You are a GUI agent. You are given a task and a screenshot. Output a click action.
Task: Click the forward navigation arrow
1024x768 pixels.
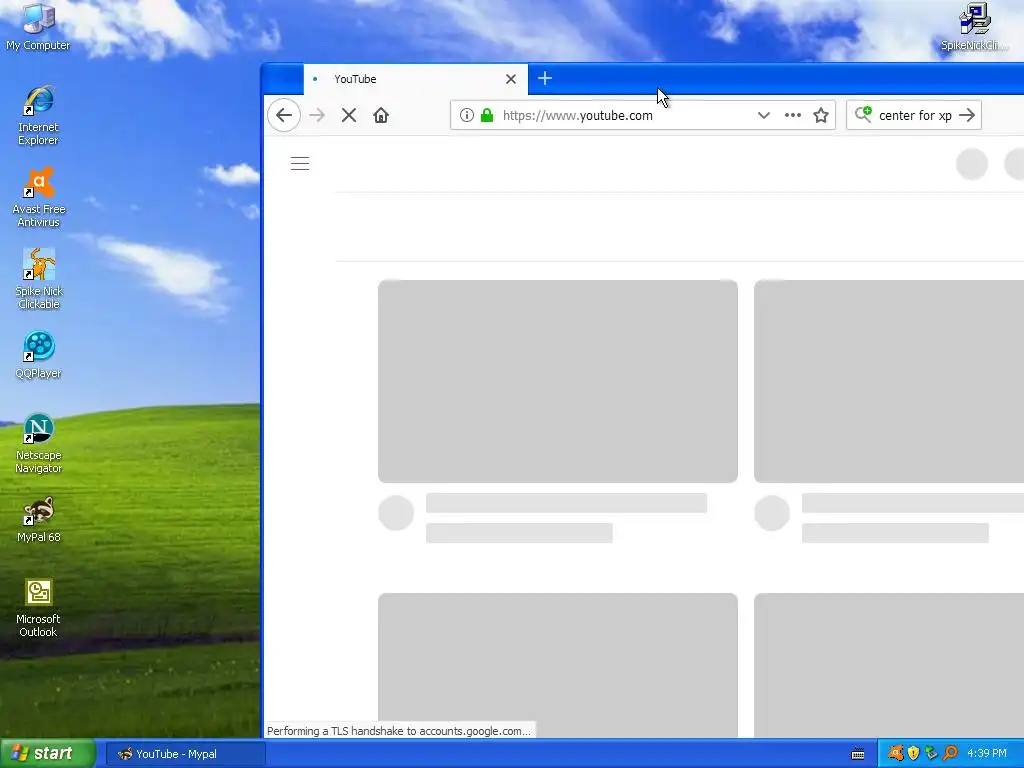pos(317,116)
